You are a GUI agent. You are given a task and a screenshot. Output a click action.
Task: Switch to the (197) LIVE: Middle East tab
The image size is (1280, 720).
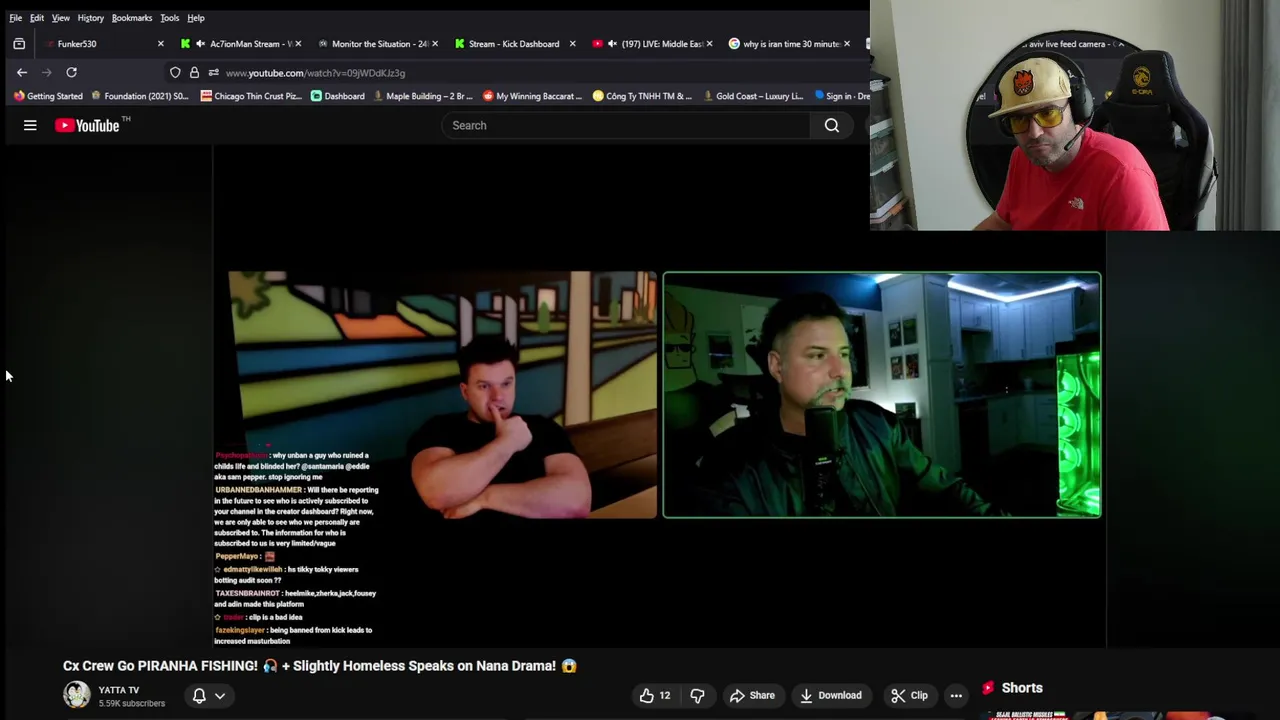click(x=652, y=44)
